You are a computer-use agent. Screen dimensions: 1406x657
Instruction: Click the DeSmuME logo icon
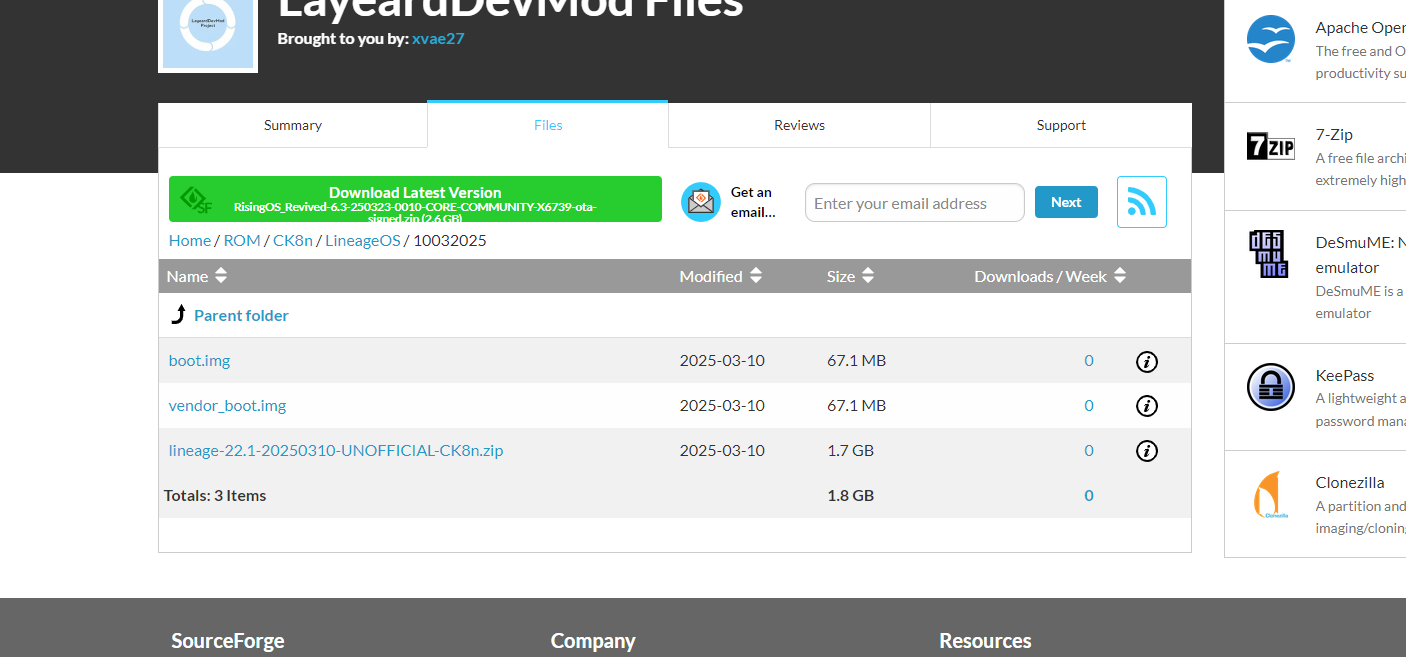(x=1271, y=254)
